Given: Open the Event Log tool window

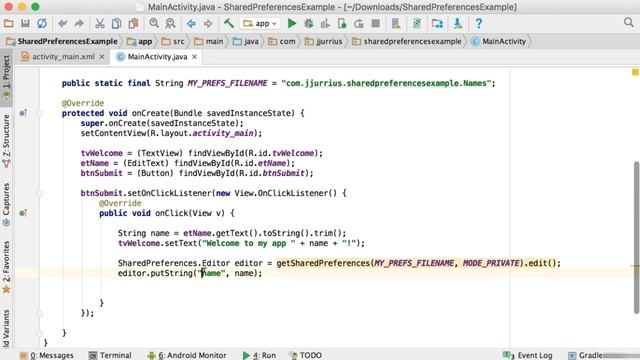Looking at the screenshot, I should (527, 355).
